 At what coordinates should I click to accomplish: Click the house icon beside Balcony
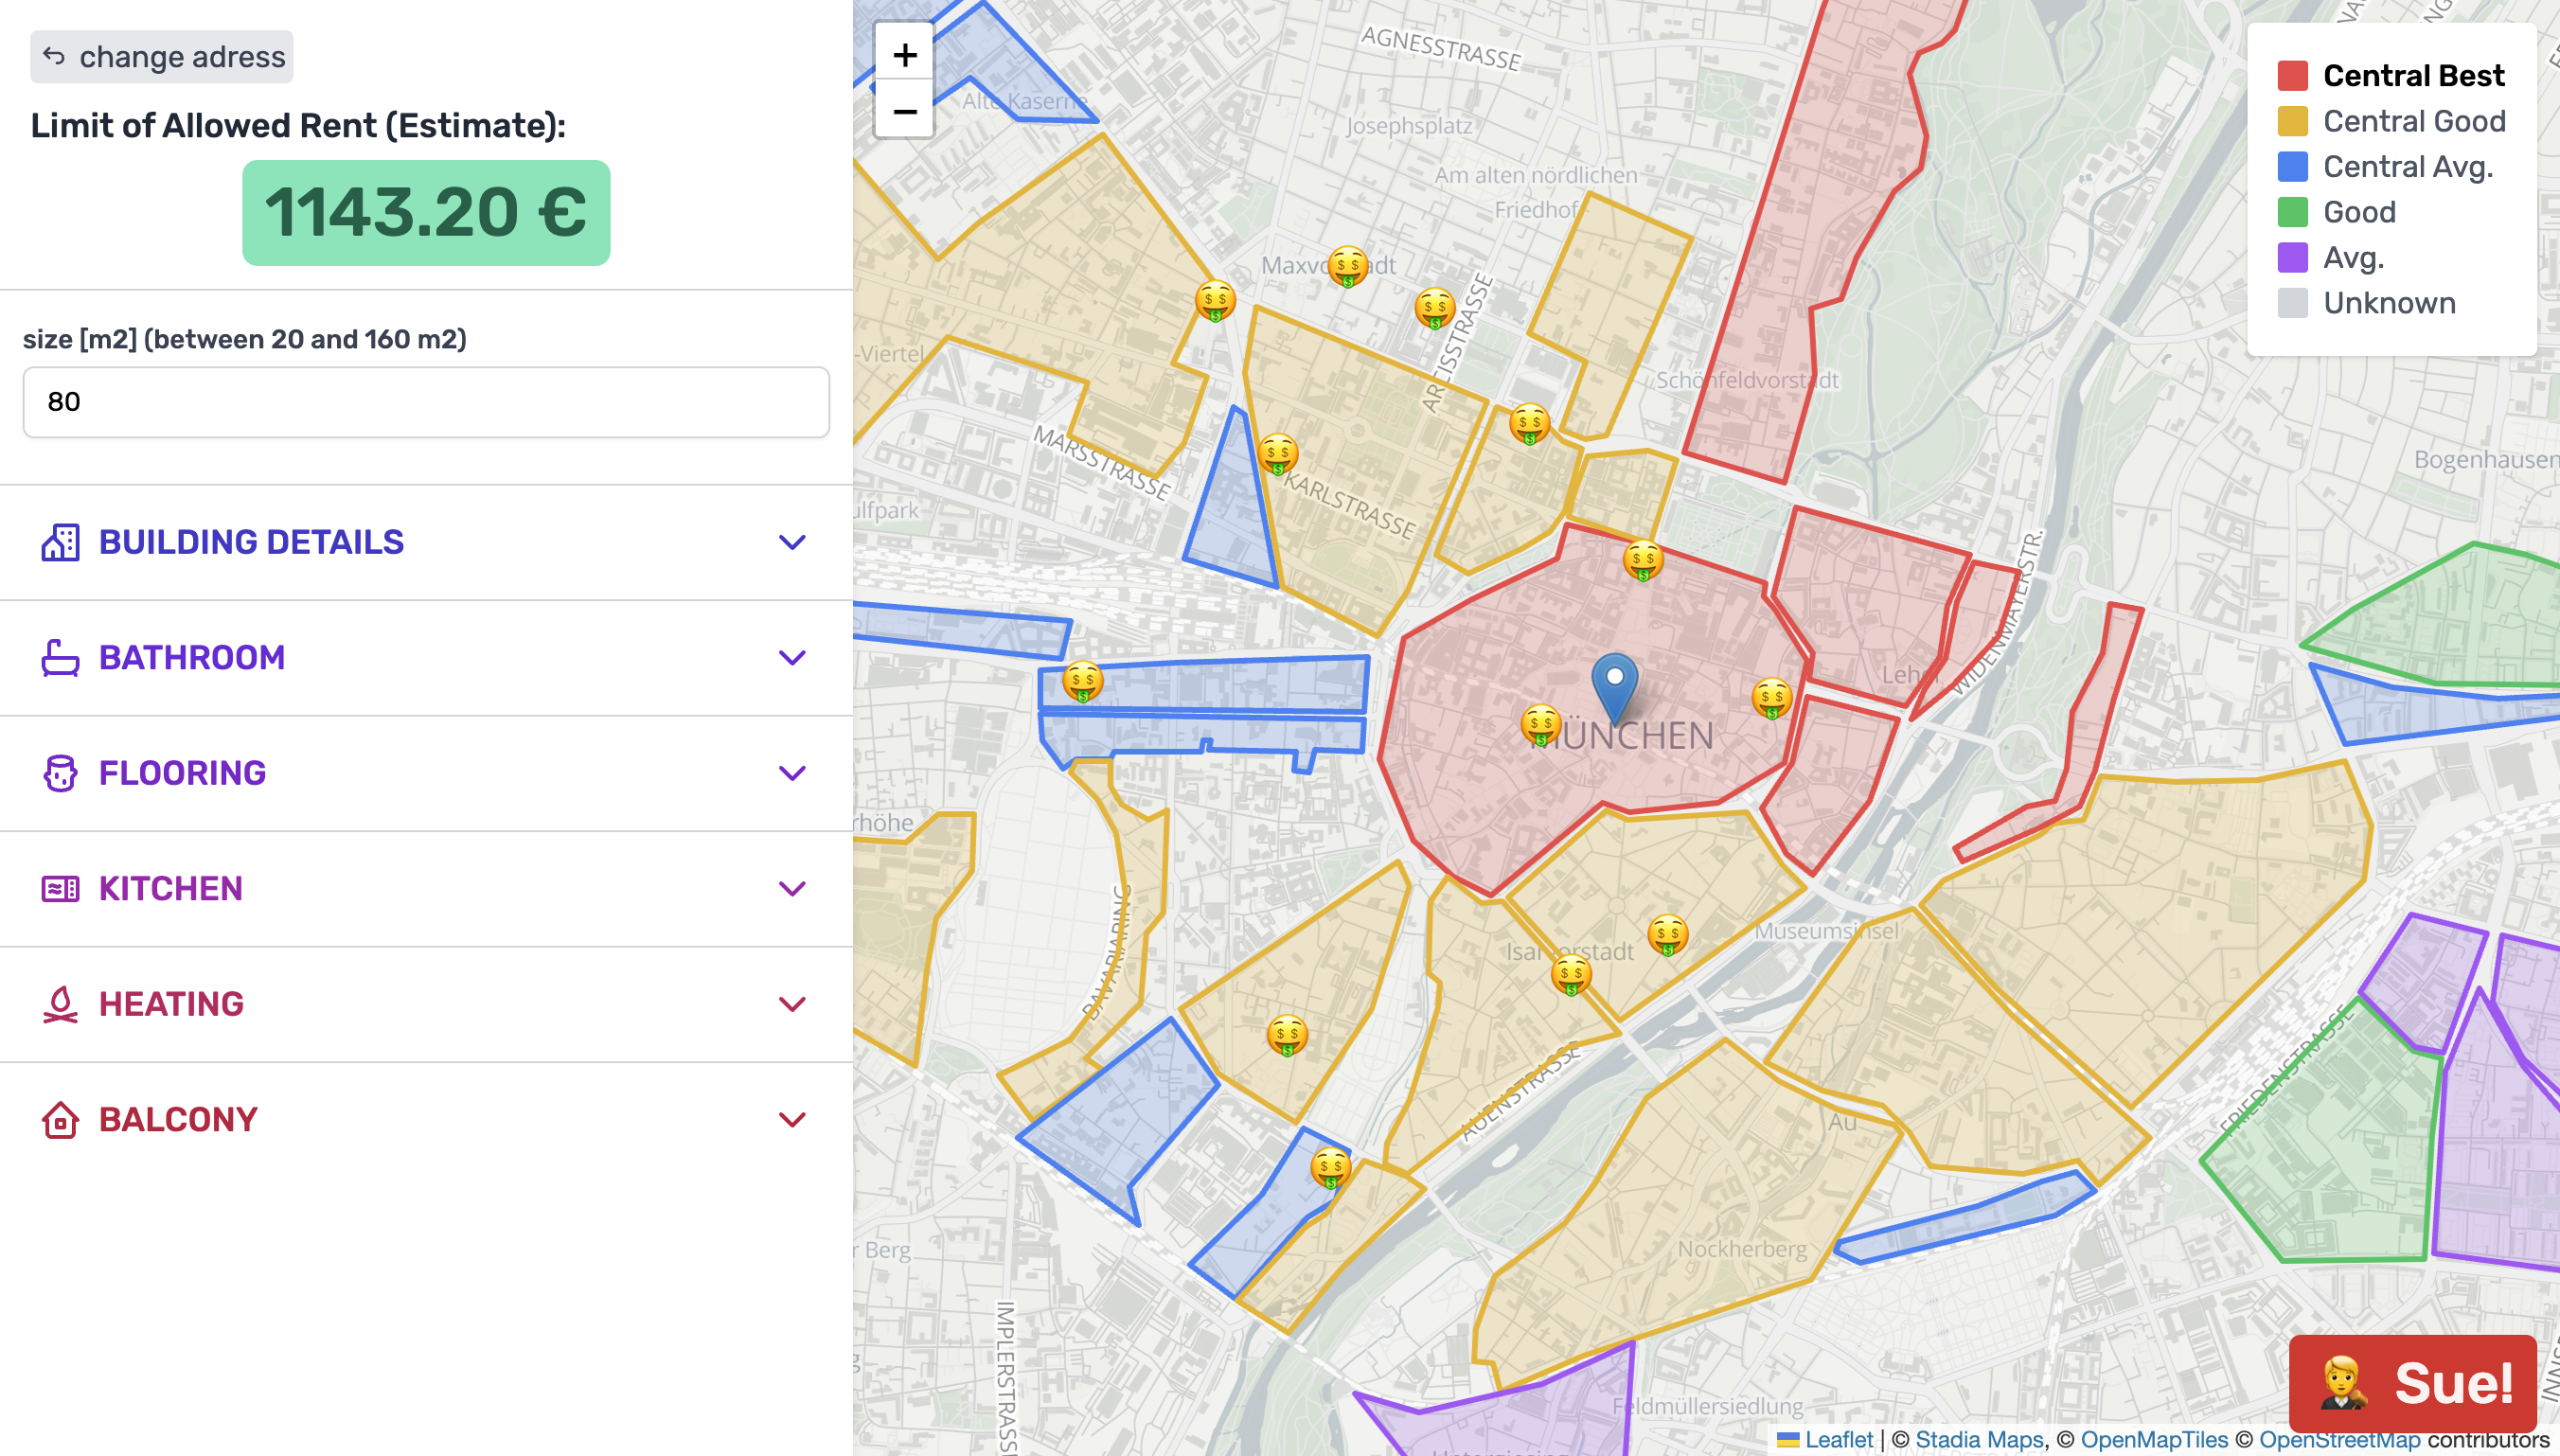(60, 1119)
